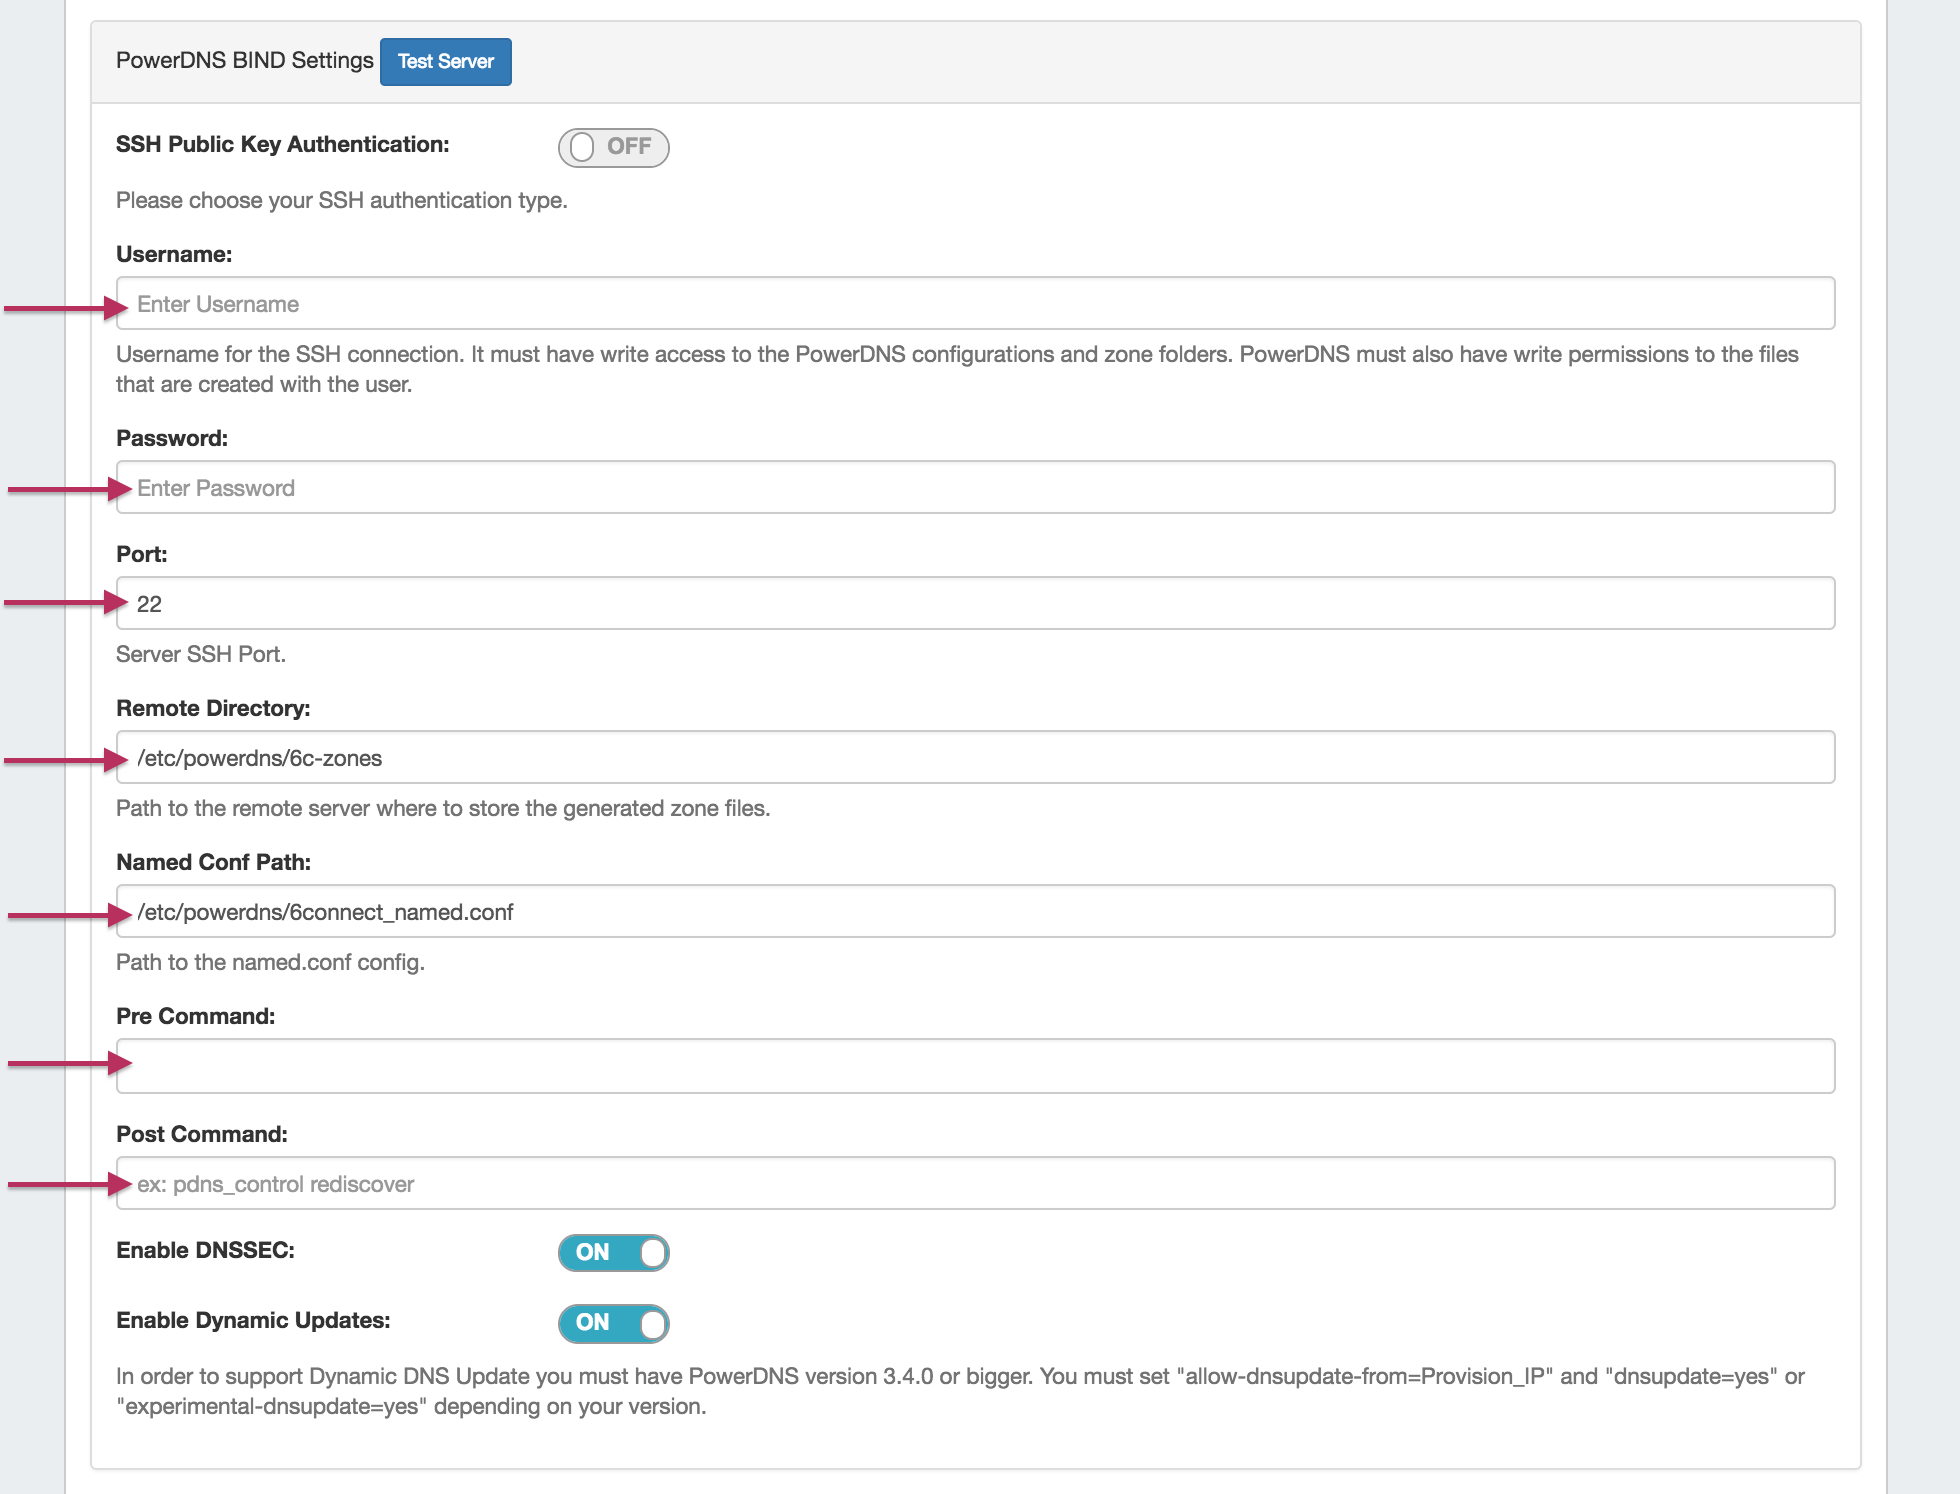Click the red arrow beside Post Command
The width and height of the screenshot is (1960, 1494).
click(70, 1184)
